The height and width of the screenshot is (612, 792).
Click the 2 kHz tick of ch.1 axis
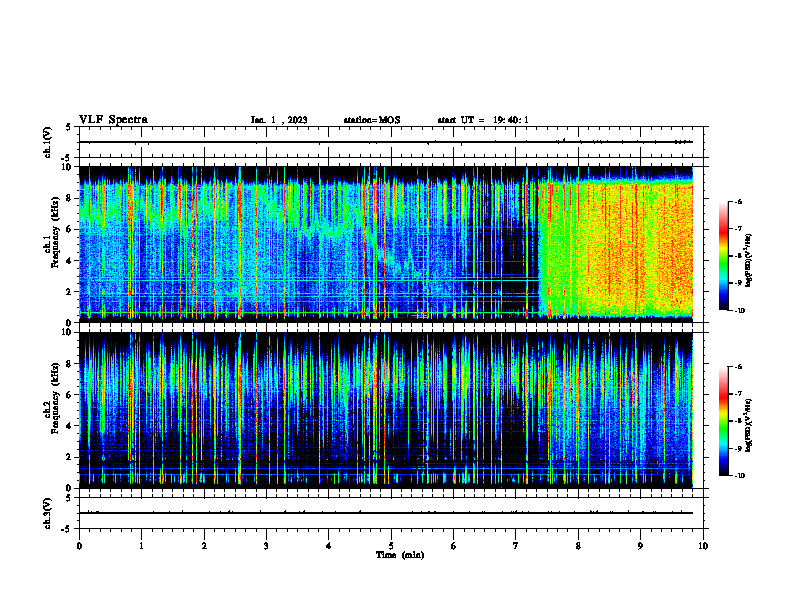(x=70, y=292)
